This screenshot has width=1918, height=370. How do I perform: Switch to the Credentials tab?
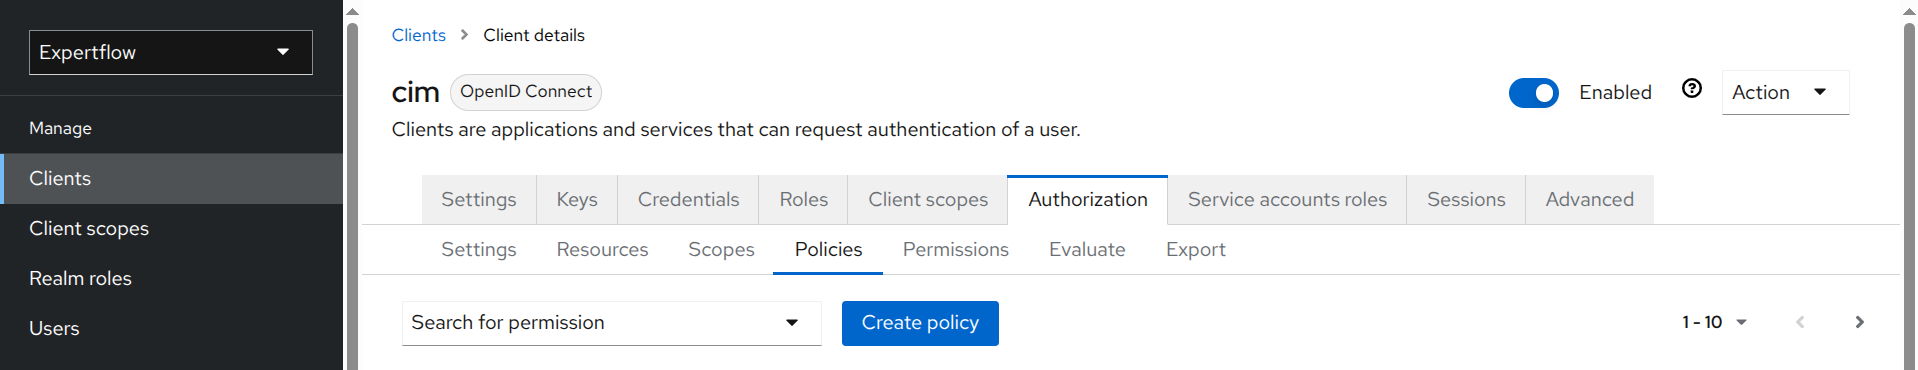tap(688, 199)
